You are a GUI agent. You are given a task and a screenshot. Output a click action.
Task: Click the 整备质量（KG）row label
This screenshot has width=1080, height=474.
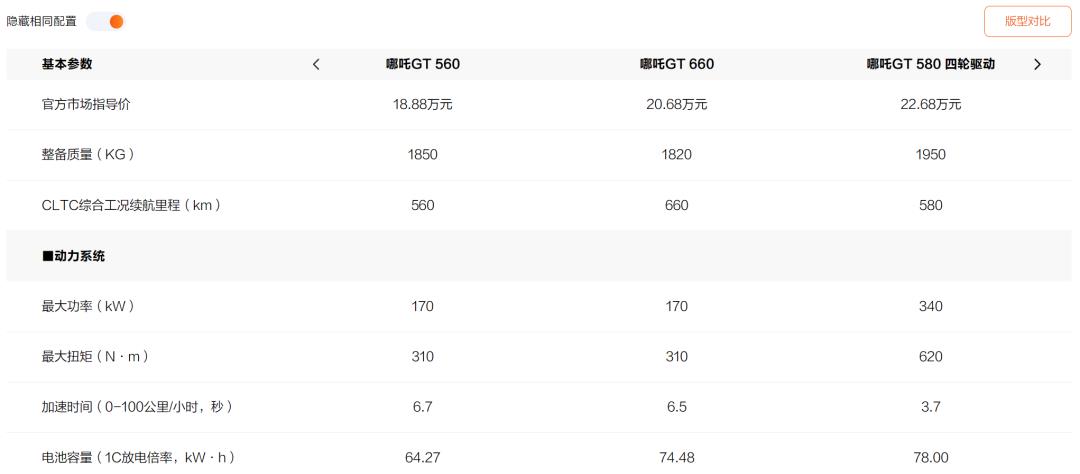88,155
